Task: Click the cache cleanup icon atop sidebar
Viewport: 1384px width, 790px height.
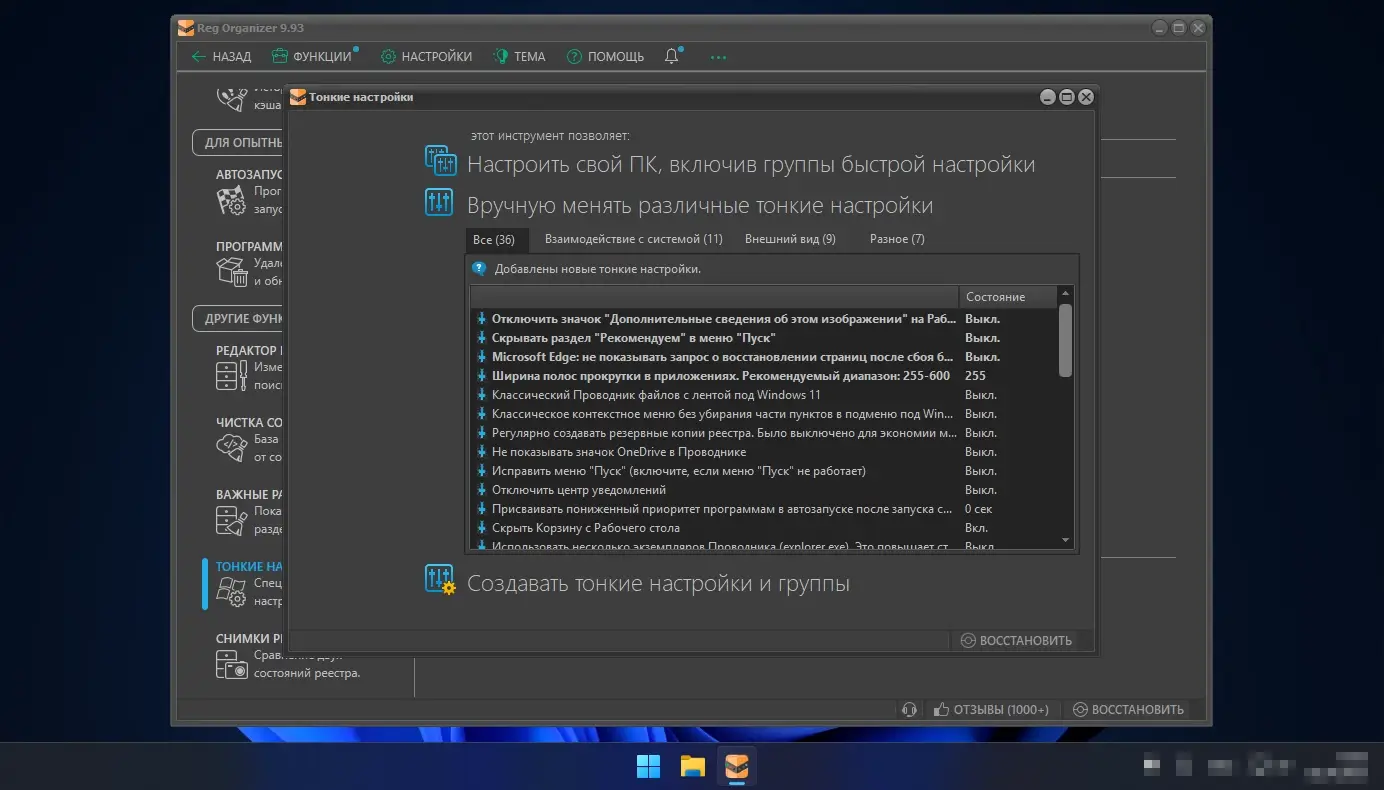Action: click(x=231, y=99)
